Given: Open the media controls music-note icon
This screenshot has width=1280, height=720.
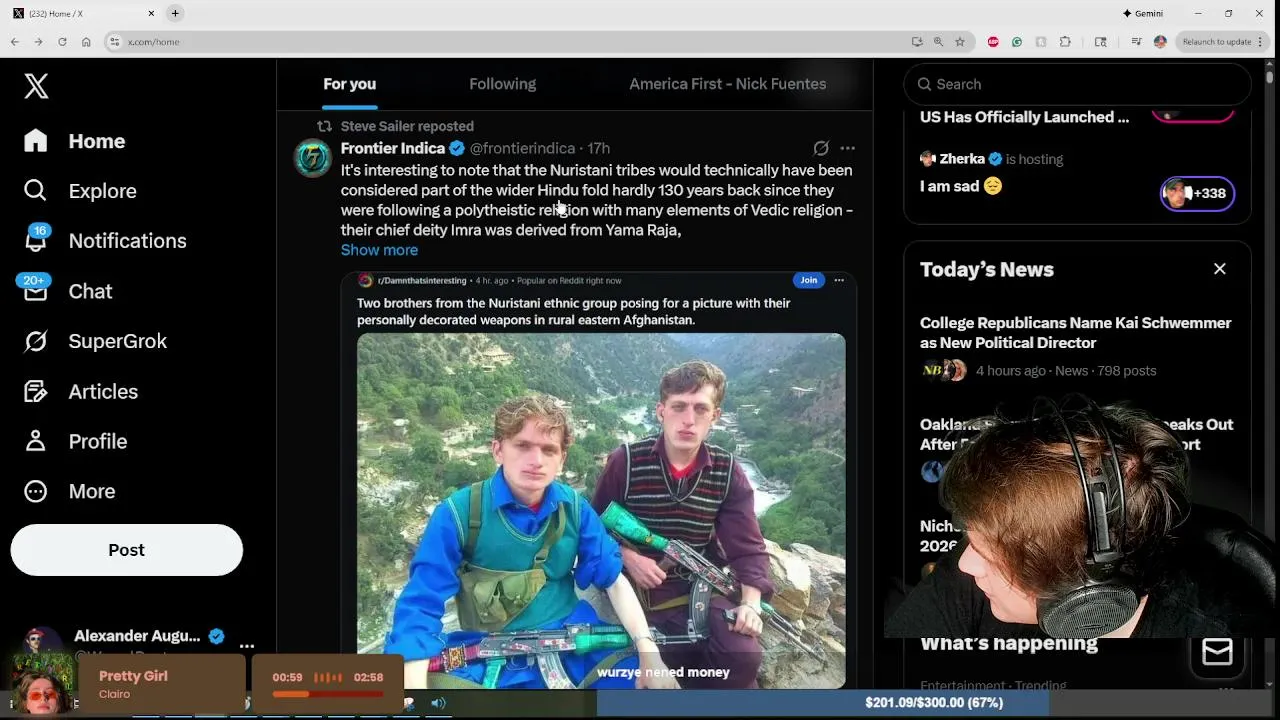Looking at the screenshot, I should (x=1136, y=42).
